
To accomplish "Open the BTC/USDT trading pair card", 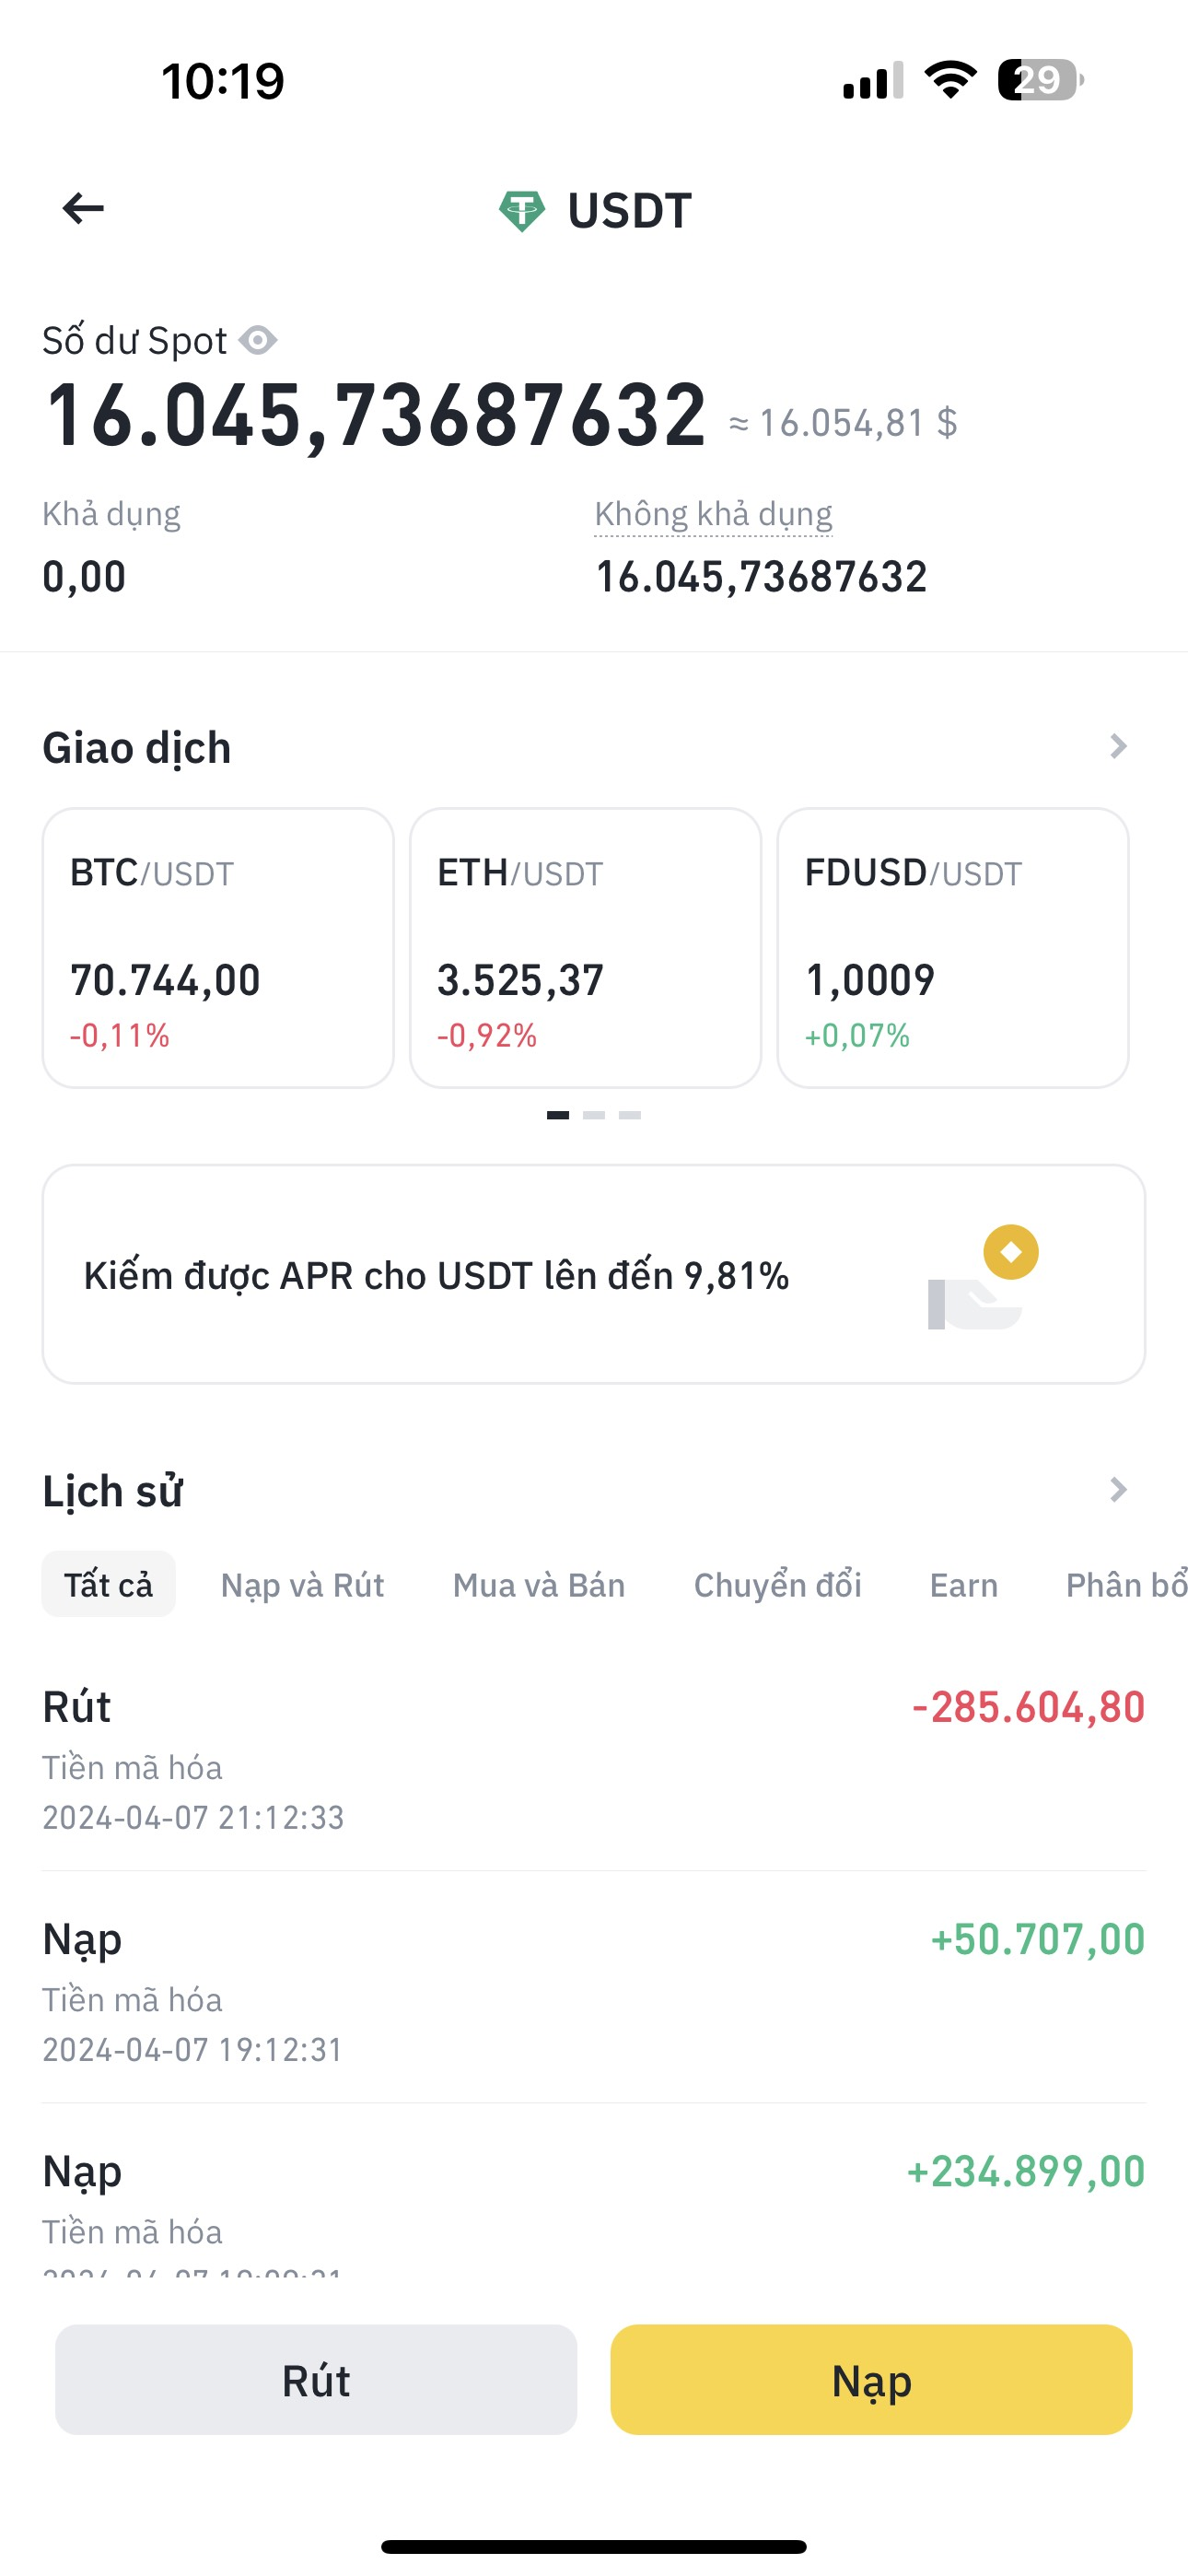I will [218, 947].
